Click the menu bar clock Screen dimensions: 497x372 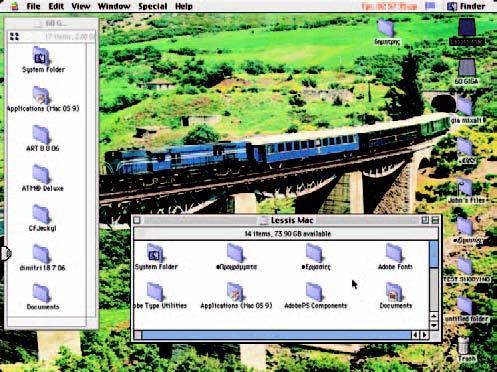click(x=389, y=6)
